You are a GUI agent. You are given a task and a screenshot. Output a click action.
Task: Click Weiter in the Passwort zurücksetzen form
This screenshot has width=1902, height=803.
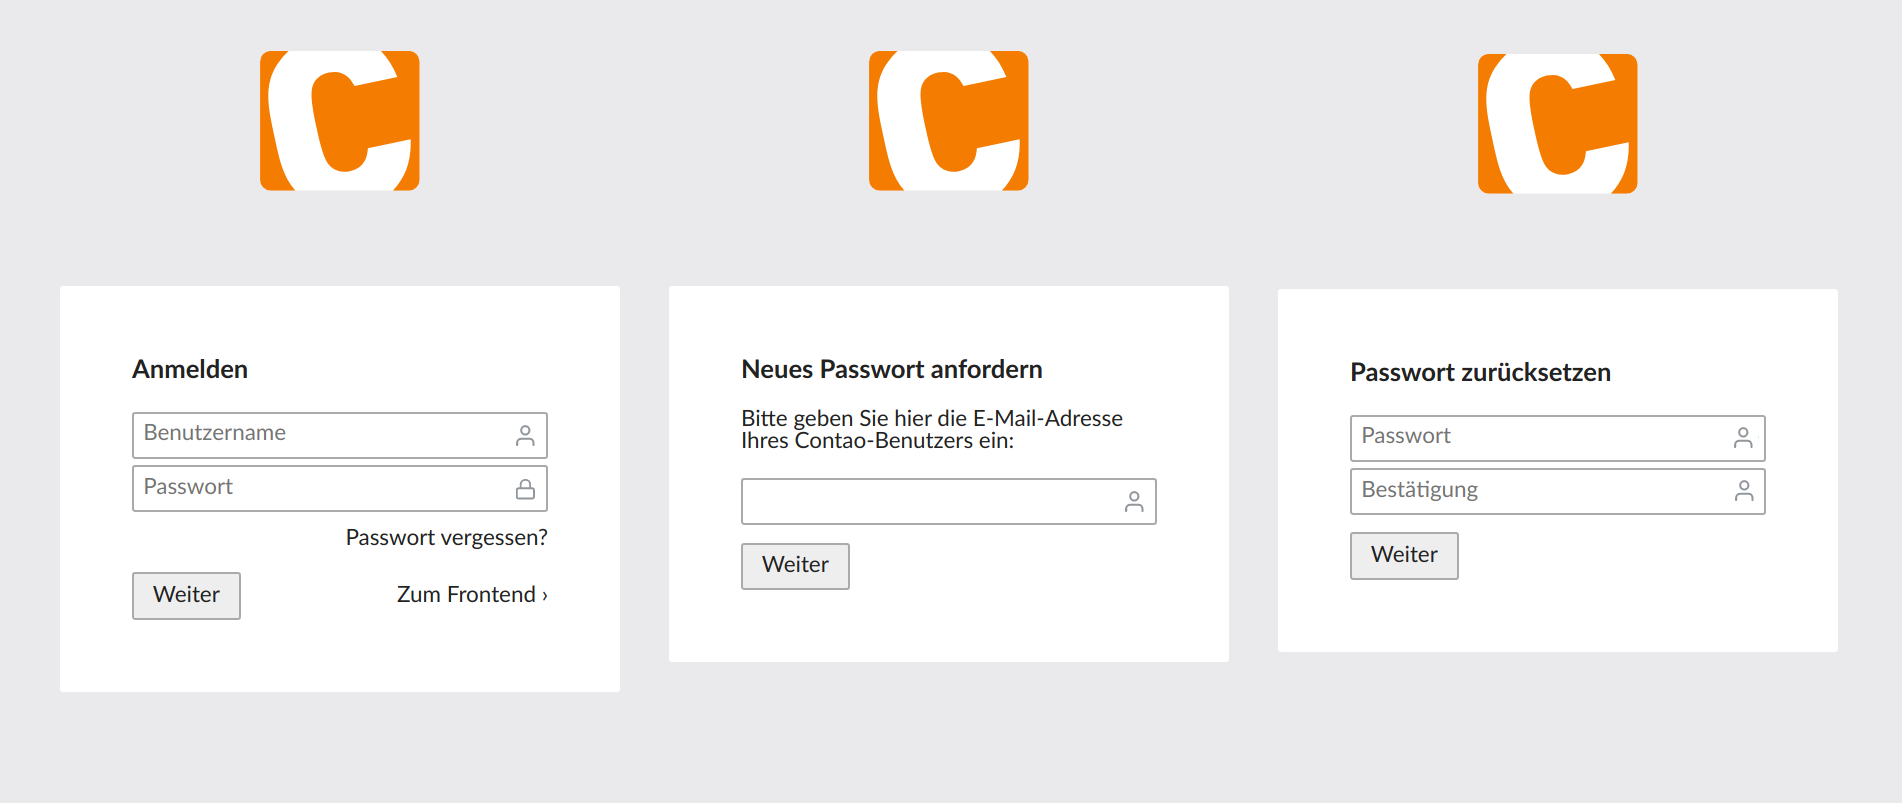point(1405,555)
